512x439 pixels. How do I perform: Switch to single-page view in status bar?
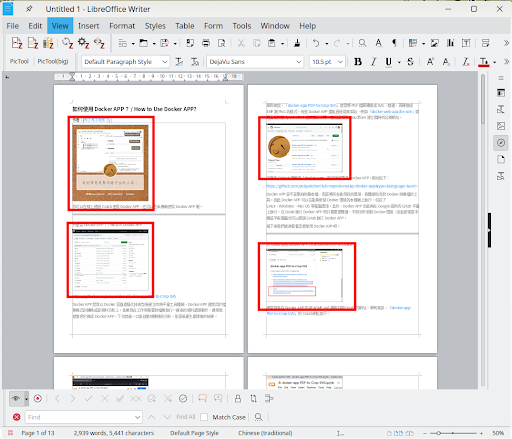(389, 433)
